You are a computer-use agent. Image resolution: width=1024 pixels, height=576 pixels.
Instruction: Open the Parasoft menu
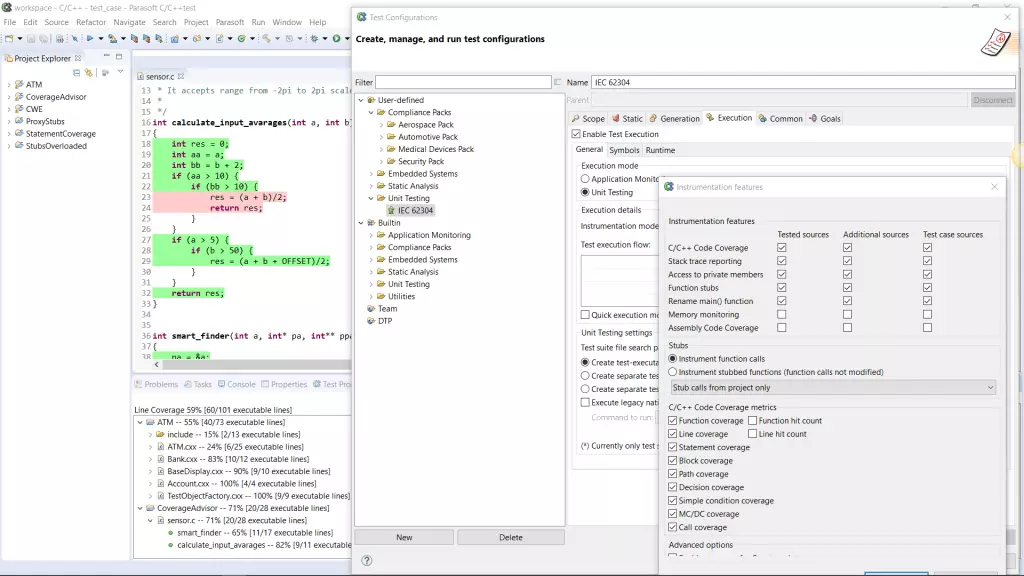[230, 22]
